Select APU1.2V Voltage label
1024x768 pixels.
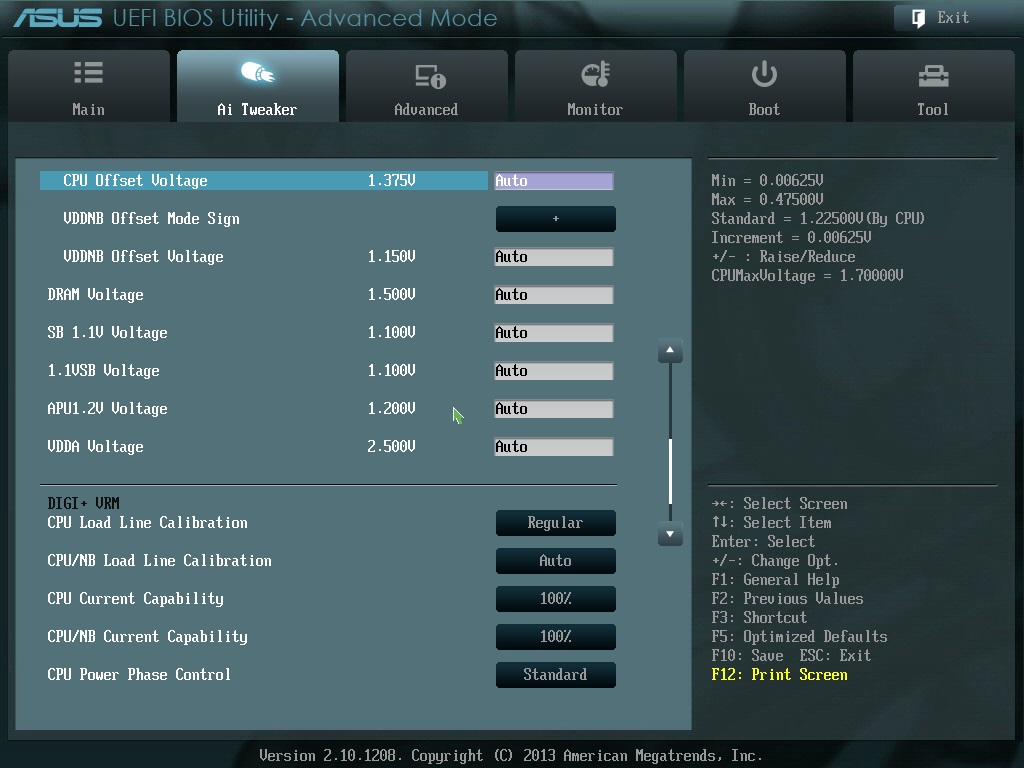(107, 408)
